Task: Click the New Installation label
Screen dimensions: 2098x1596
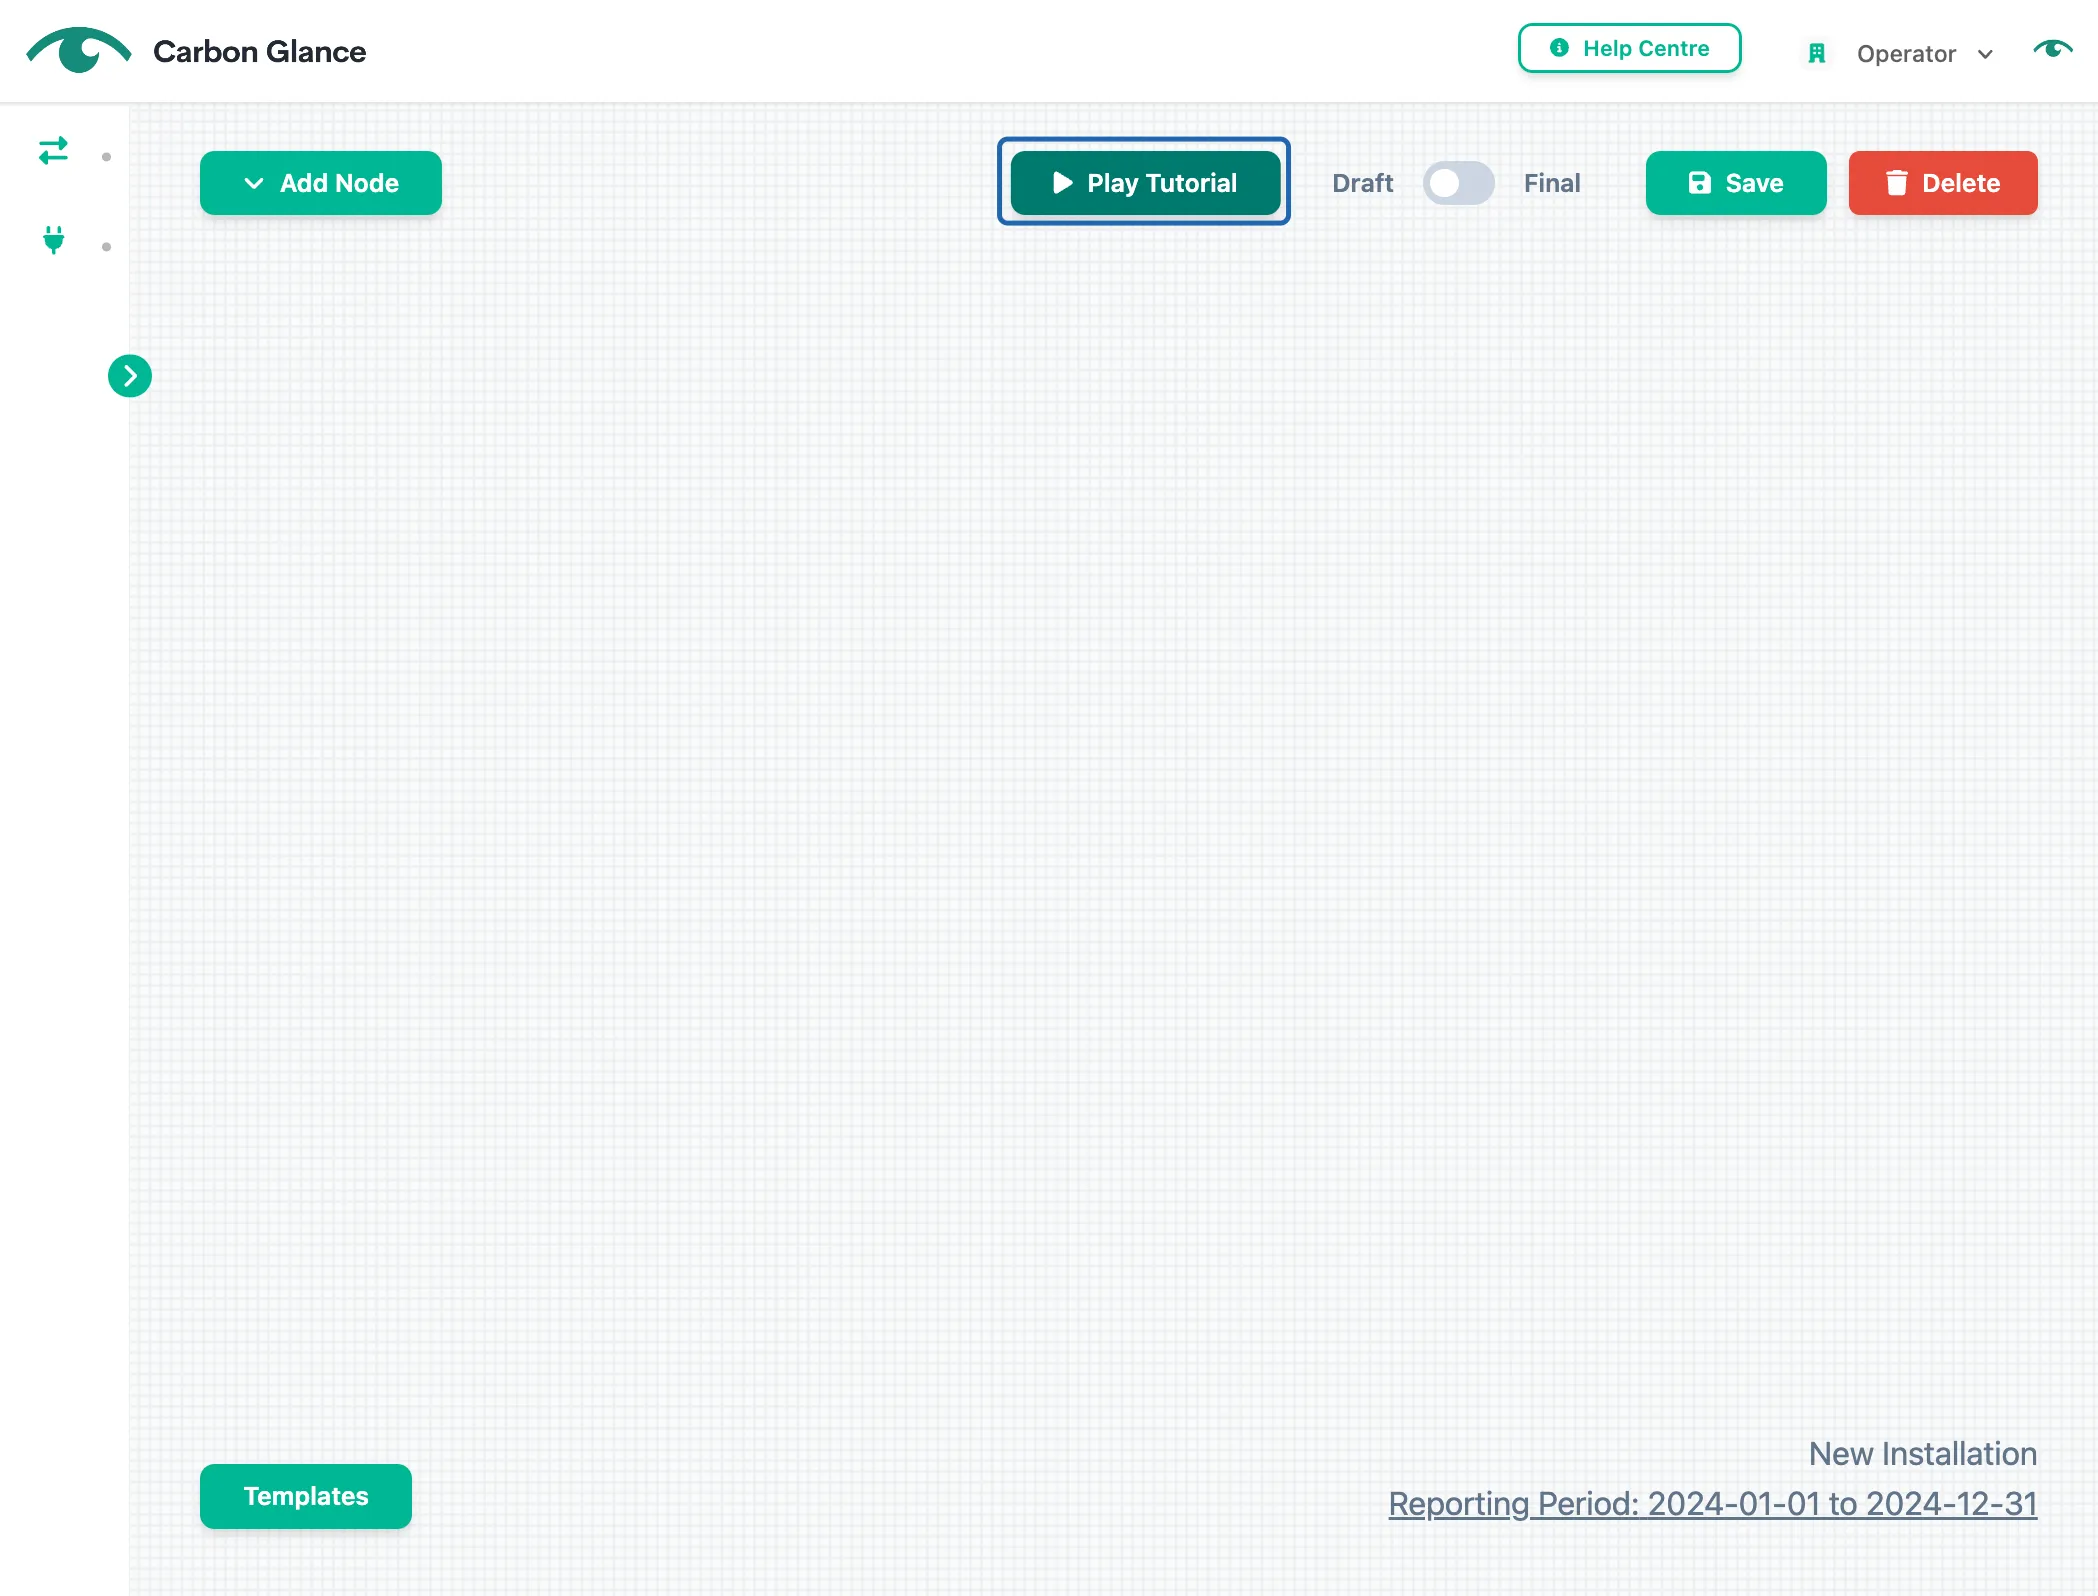Action: [1922, 1453]
